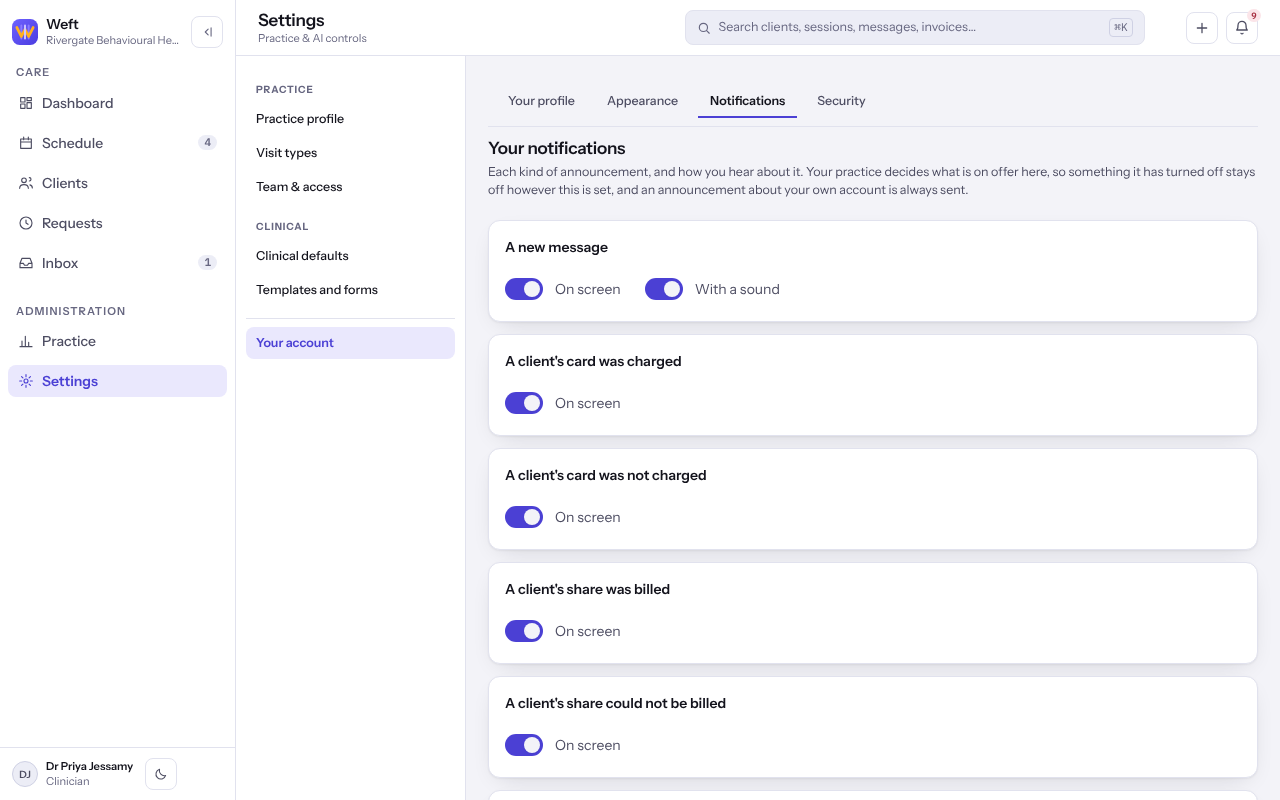
Task: Open Templates and forms settings
Action: [350, 290]
